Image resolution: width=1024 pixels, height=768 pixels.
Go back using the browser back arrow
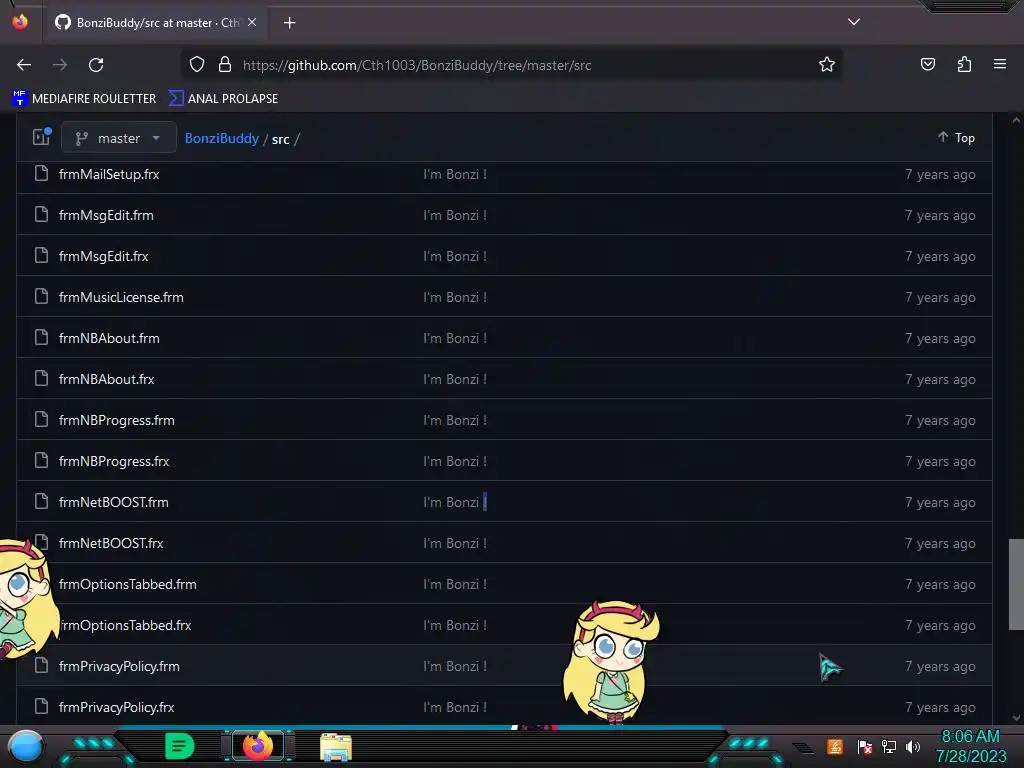pos(24,65)
